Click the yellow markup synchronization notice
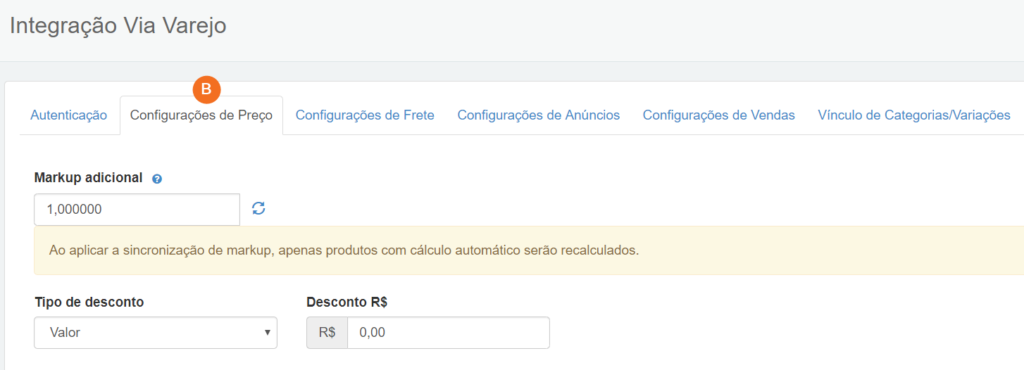 click(x=529, y=251)
